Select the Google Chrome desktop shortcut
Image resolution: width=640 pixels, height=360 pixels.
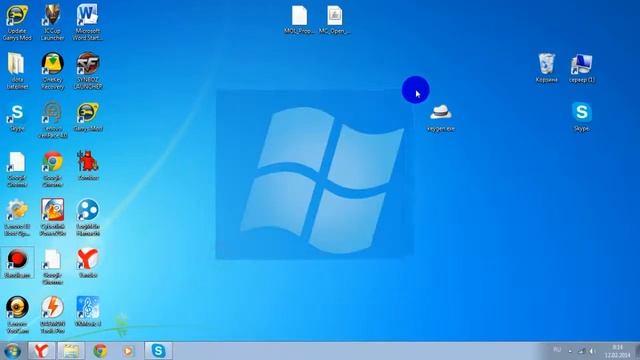tap(52, 169)
